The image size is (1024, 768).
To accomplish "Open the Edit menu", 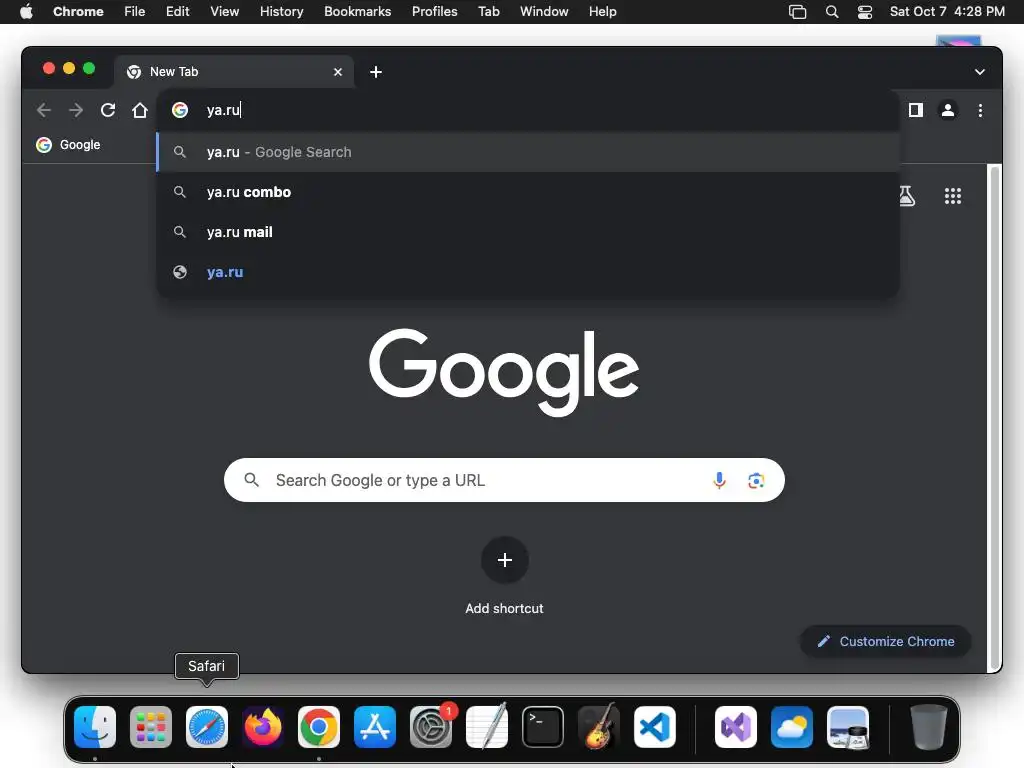I will click(178, 12).
